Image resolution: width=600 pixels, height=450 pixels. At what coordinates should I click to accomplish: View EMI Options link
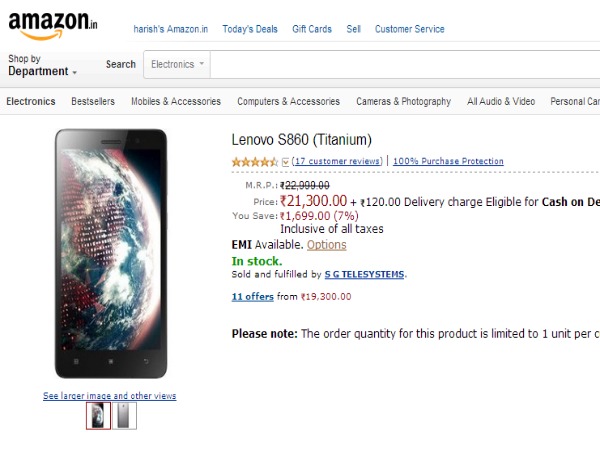(x=327, y=245)
